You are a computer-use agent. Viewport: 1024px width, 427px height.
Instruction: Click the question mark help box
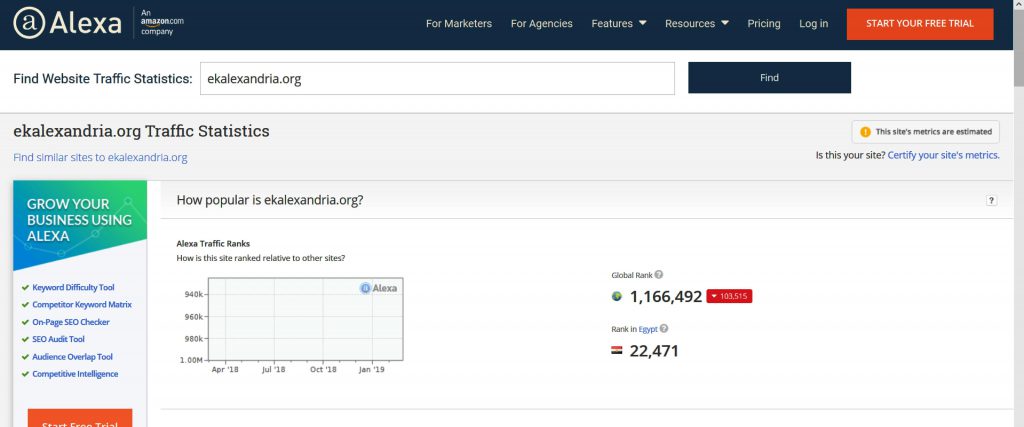[991, 201]
